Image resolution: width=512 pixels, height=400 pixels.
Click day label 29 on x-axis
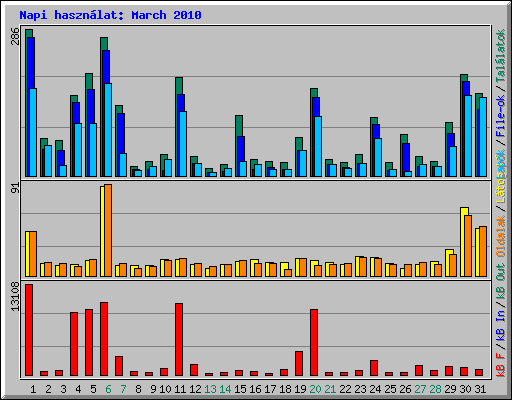pyautogui.click(x=450, y=389)
